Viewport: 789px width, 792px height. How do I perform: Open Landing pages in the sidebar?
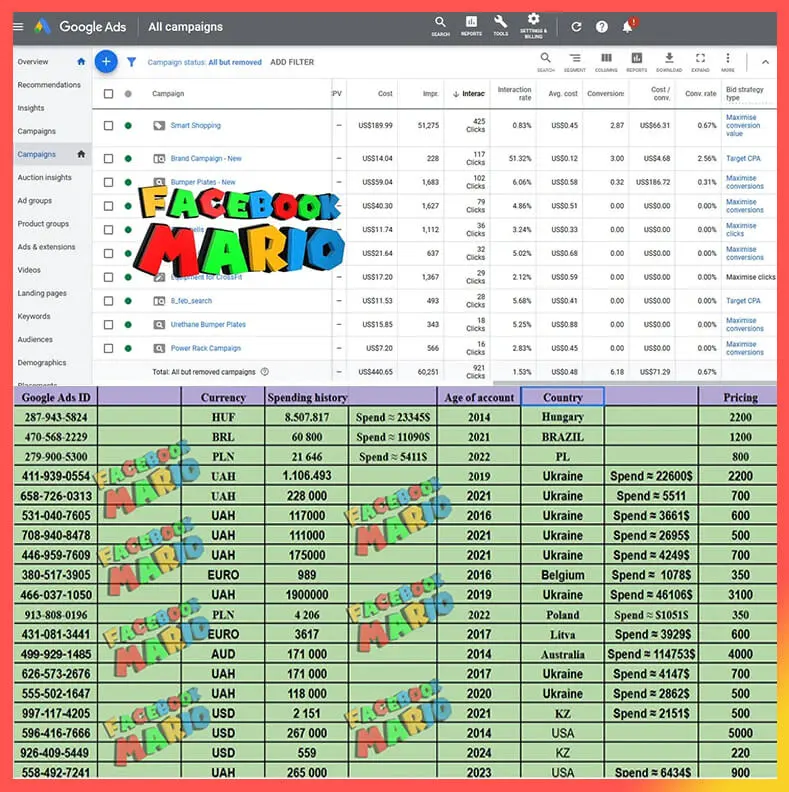(42, 293)
